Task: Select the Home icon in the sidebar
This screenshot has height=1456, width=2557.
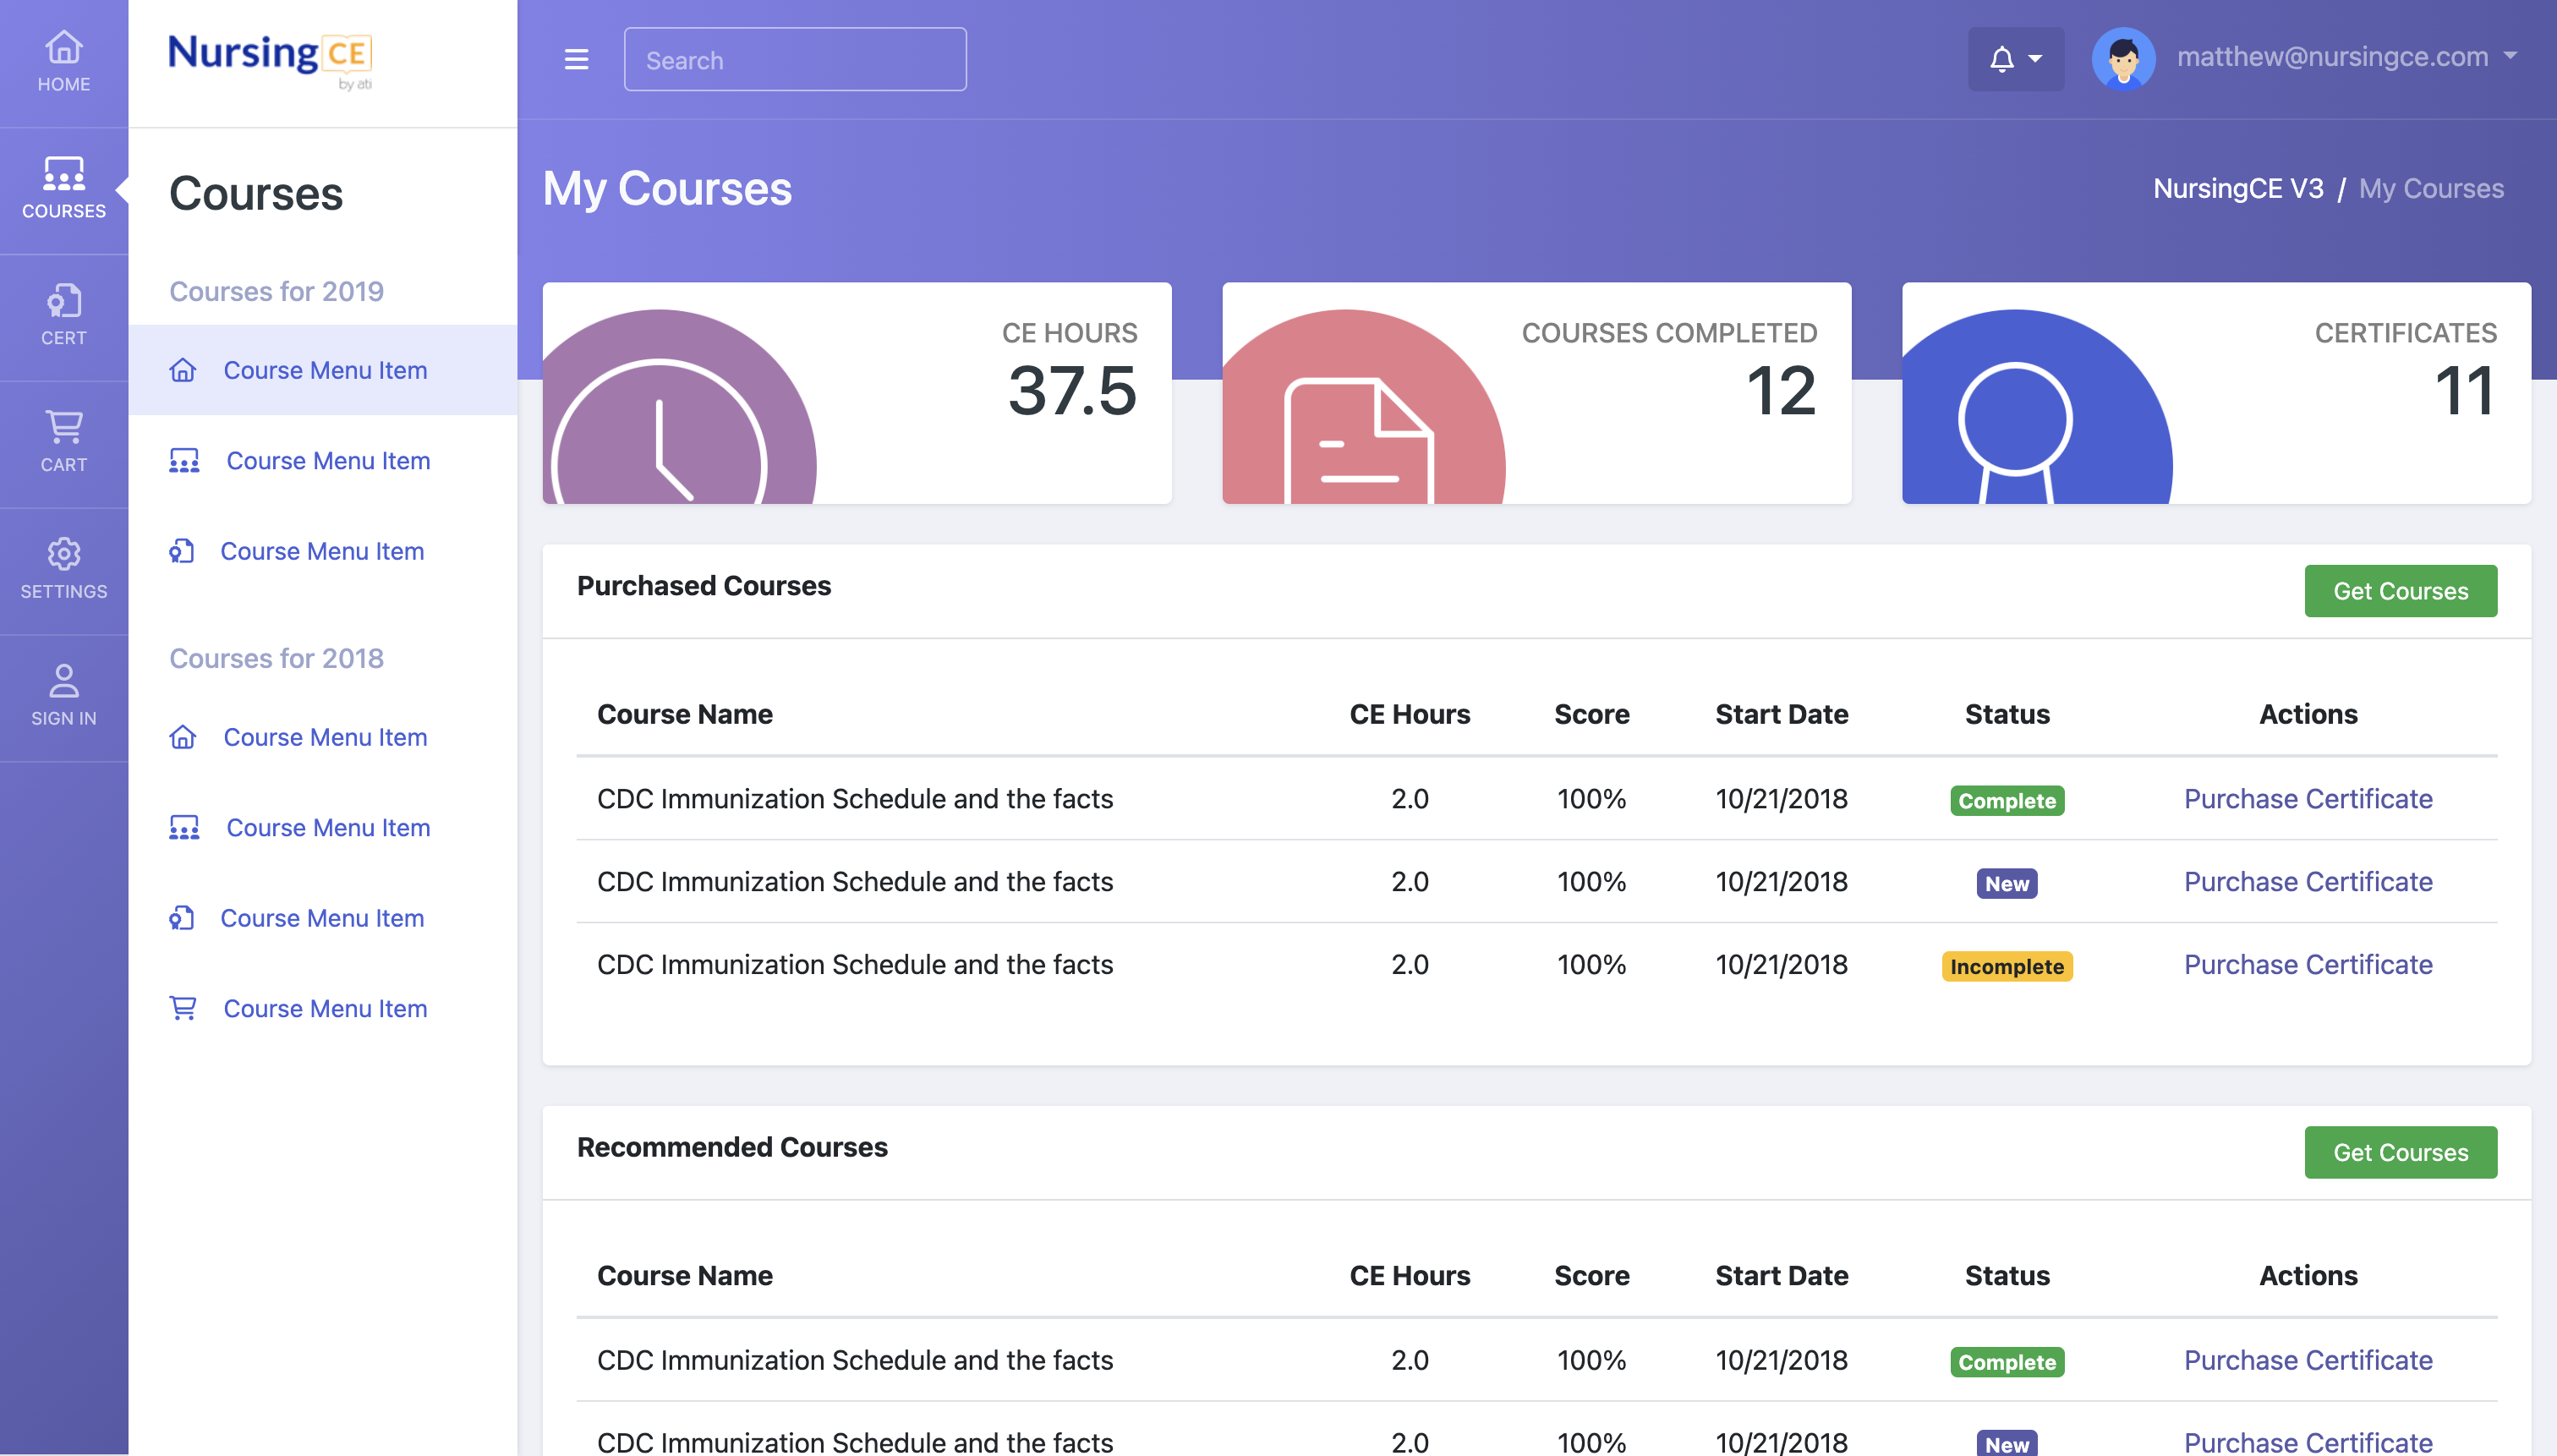Action: coord(63,60)
